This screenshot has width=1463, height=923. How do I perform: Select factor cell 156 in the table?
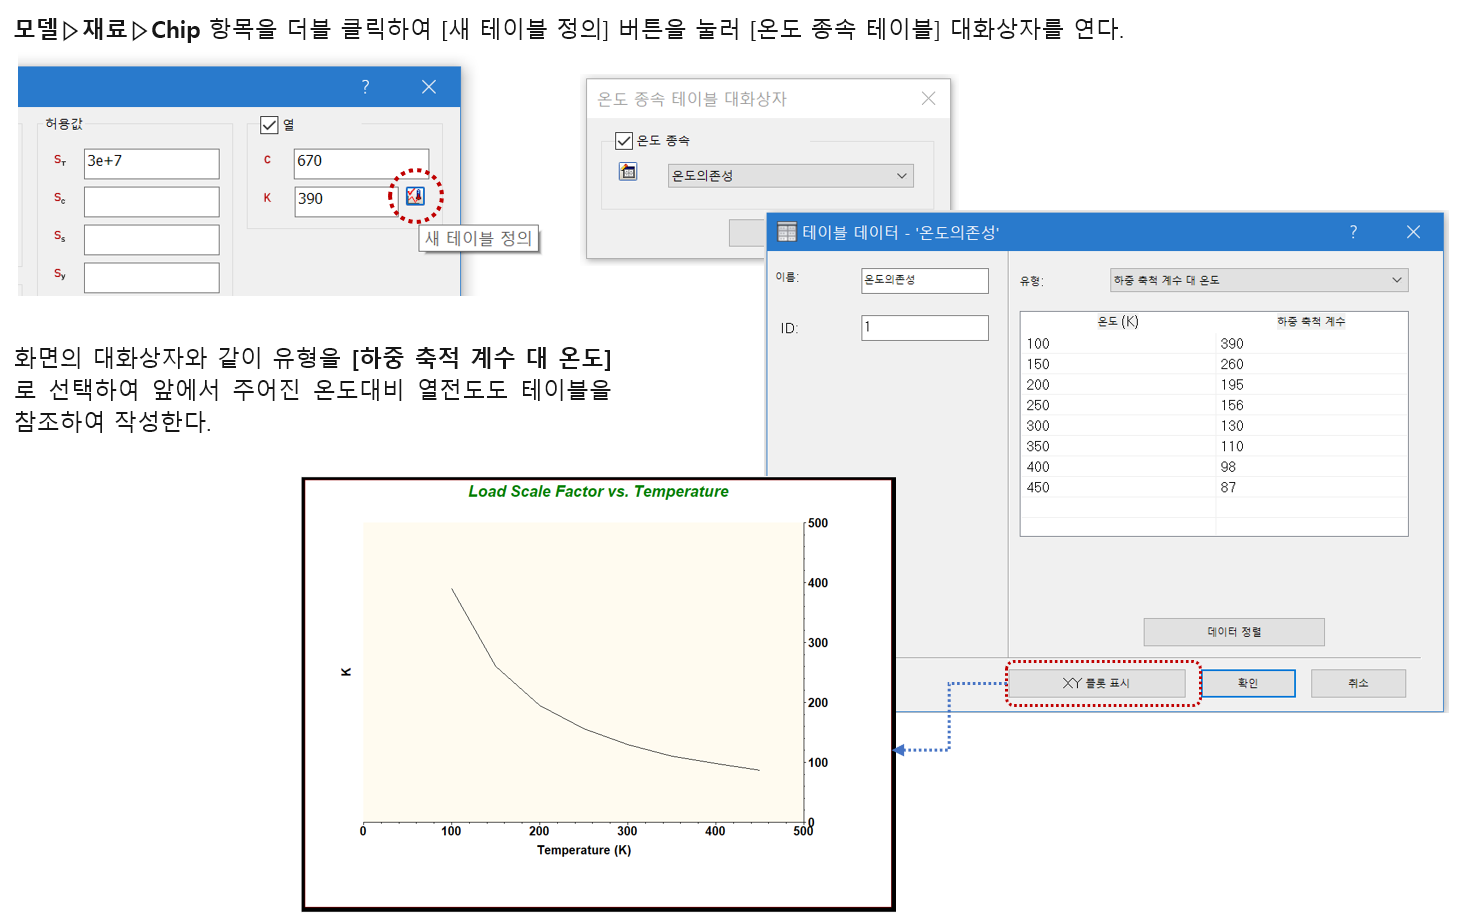point(1311,405)
